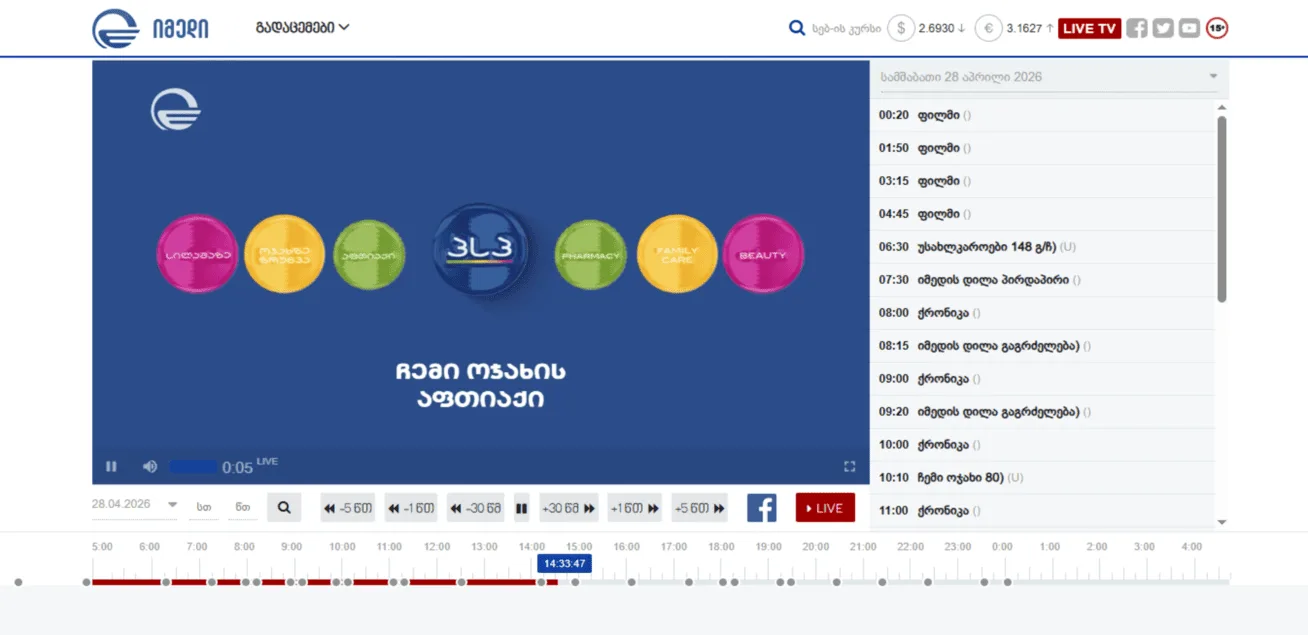Image resolution: width=1308 pixels, height=635 pixels.
Task: Skip forward 1 minute button
Action: pyautogui.click(x=635, y=508)
